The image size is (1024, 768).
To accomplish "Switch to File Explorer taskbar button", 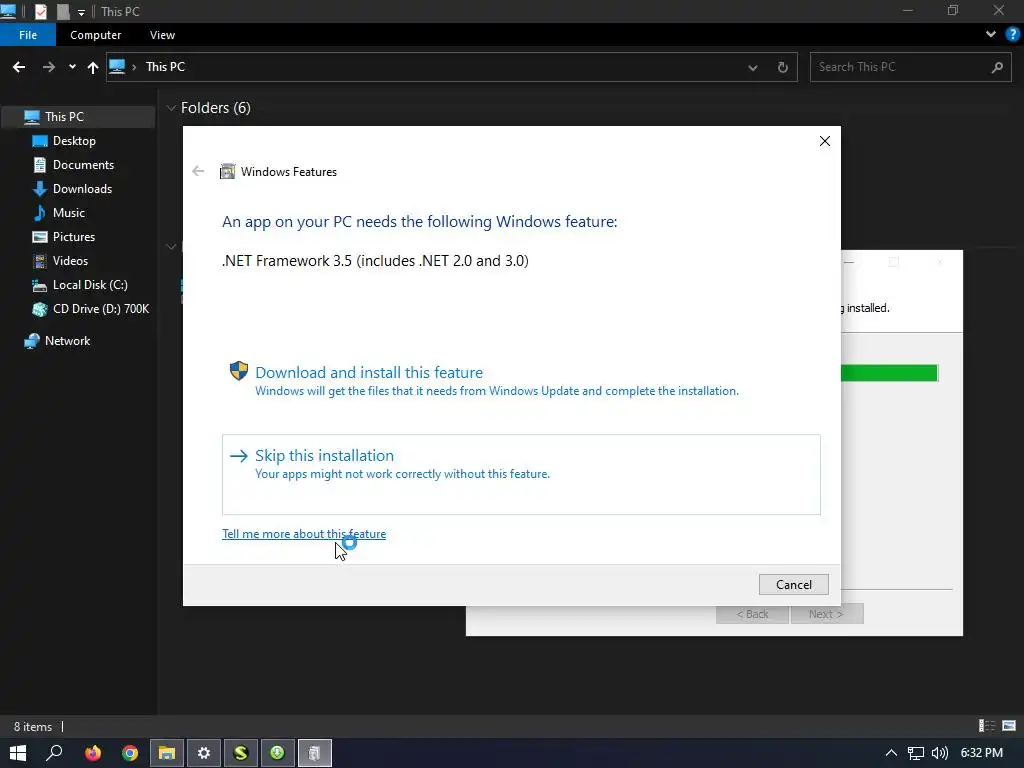I will pos(167,753).
